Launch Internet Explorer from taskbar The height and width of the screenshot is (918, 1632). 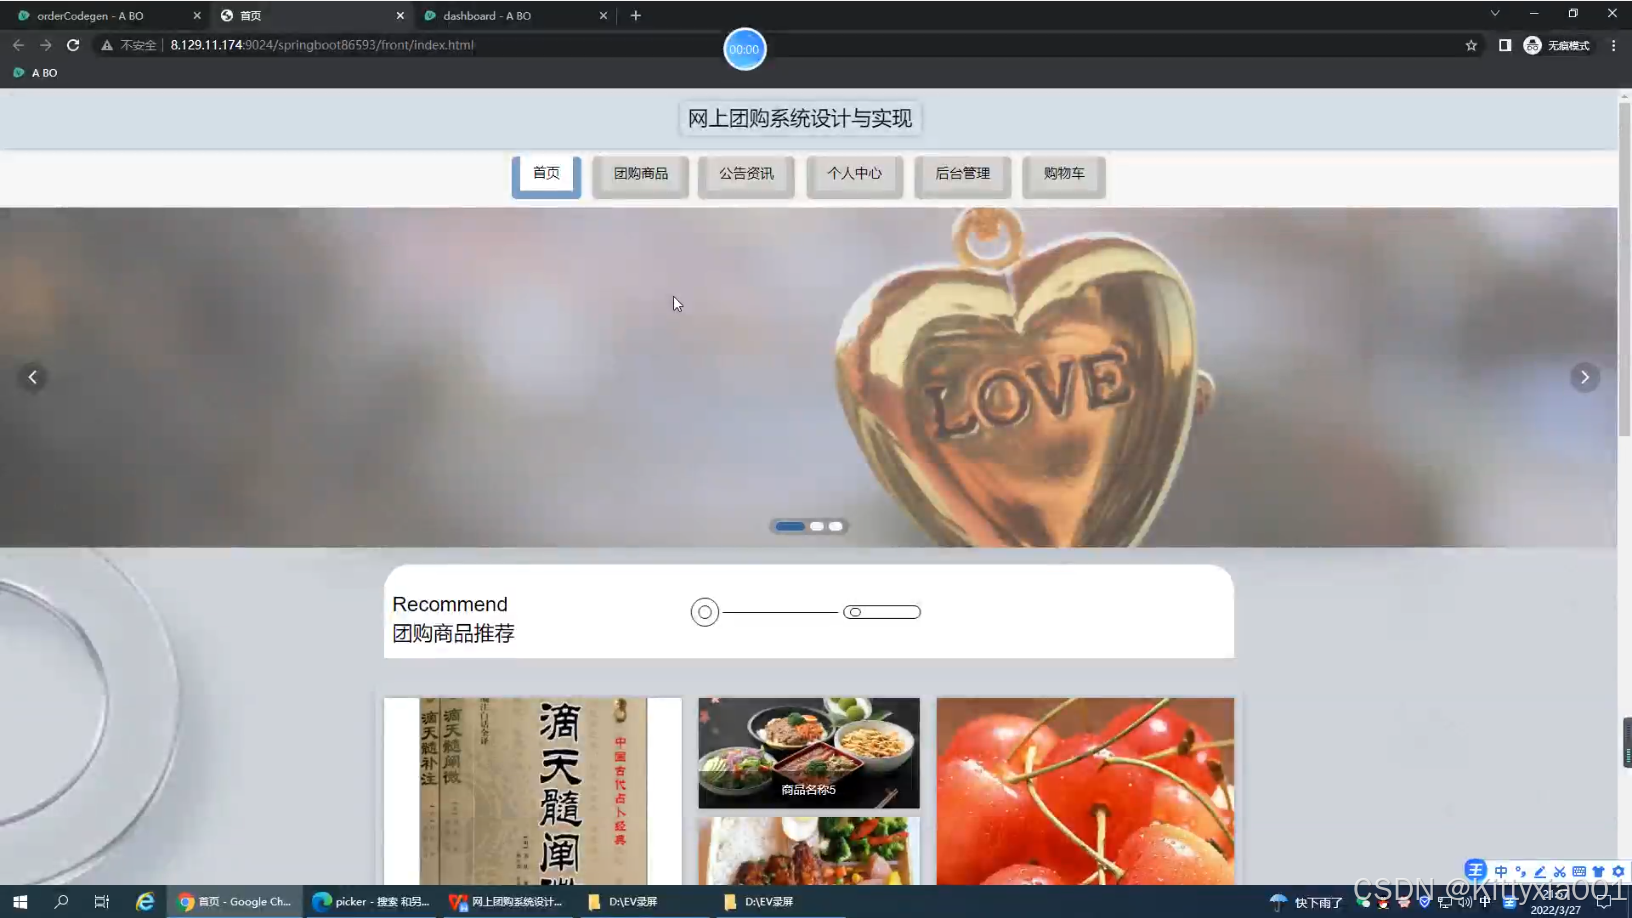145,902
